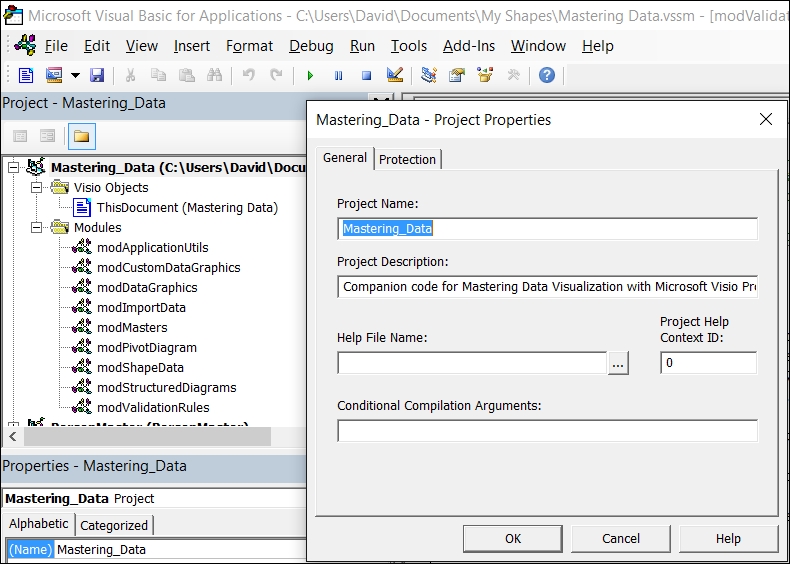Click the Copy toolbar icon
The width and height of the screenshot is (790, 564).
158,76
